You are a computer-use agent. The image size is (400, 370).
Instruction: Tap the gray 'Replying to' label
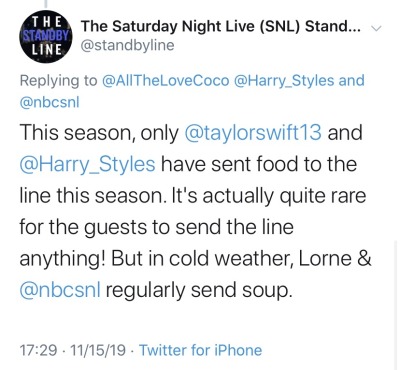(59, 81)
